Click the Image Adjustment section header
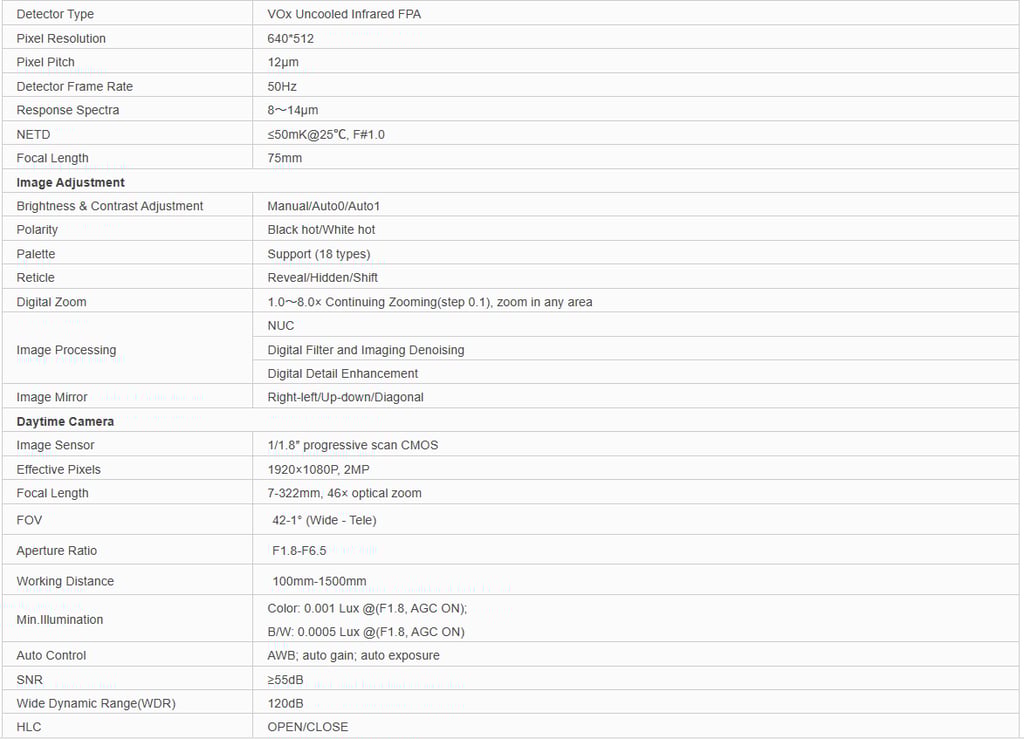The width and height of the screenshot is (1024, 739). pyautogui.click(x=71, y=182)
